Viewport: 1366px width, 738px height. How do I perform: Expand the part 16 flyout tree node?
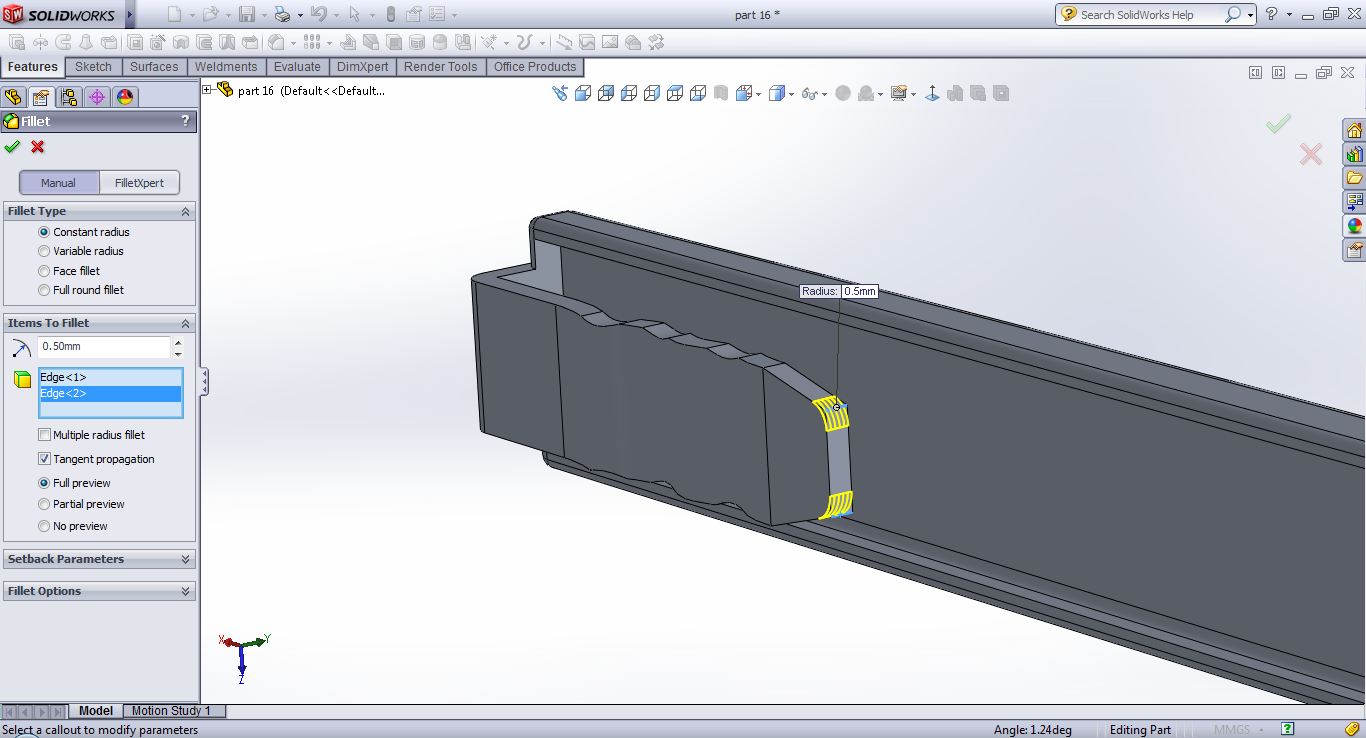click(x=207, y=90)
